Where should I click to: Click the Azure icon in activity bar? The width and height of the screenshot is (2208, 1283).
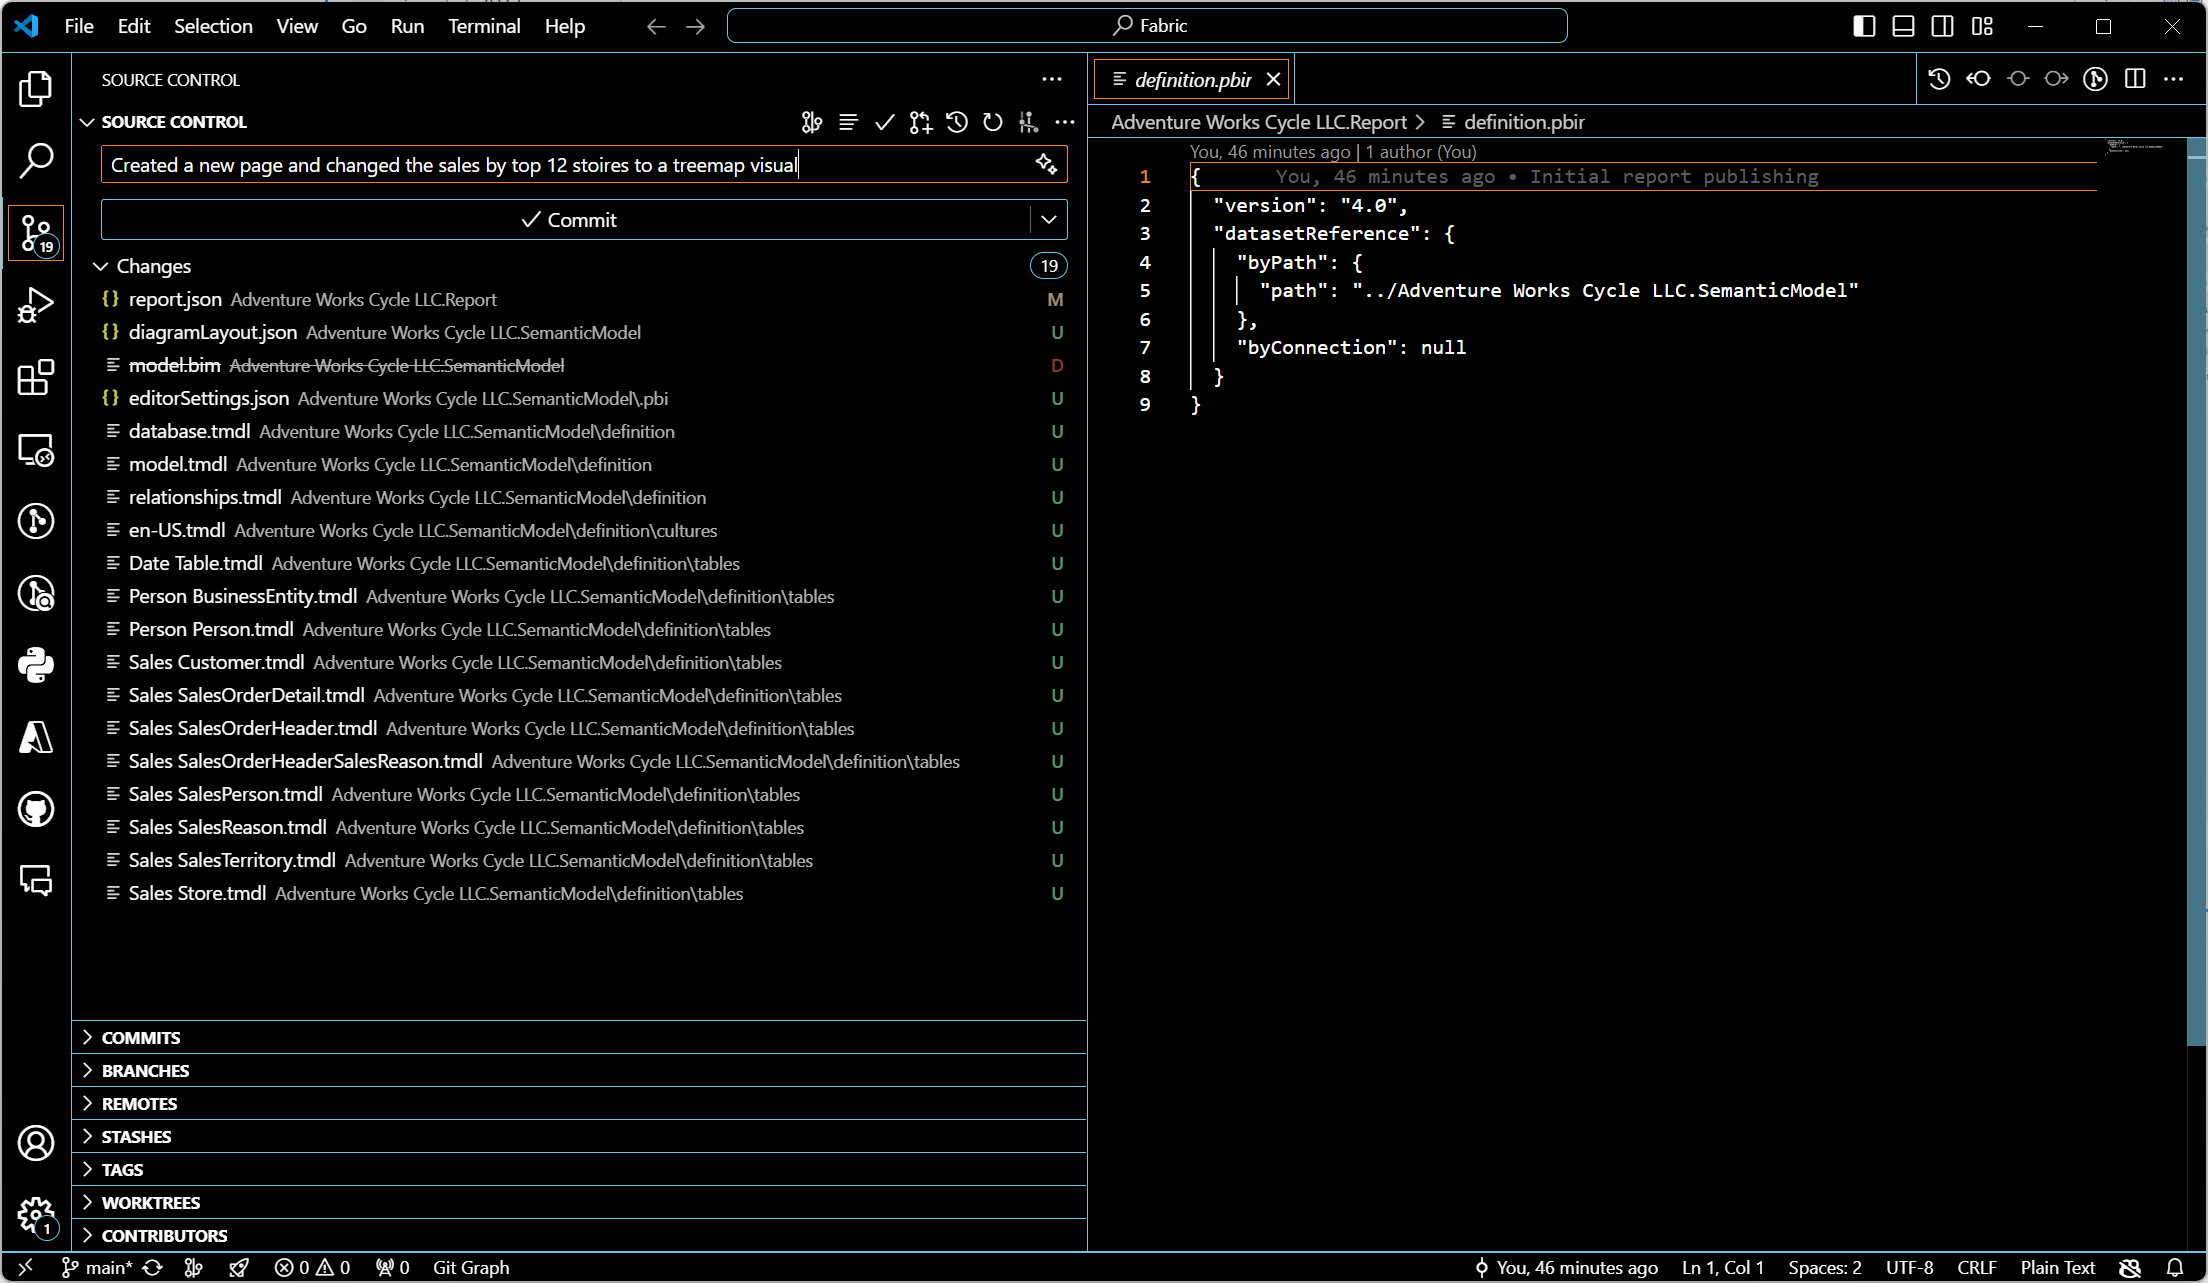point(36,737)
